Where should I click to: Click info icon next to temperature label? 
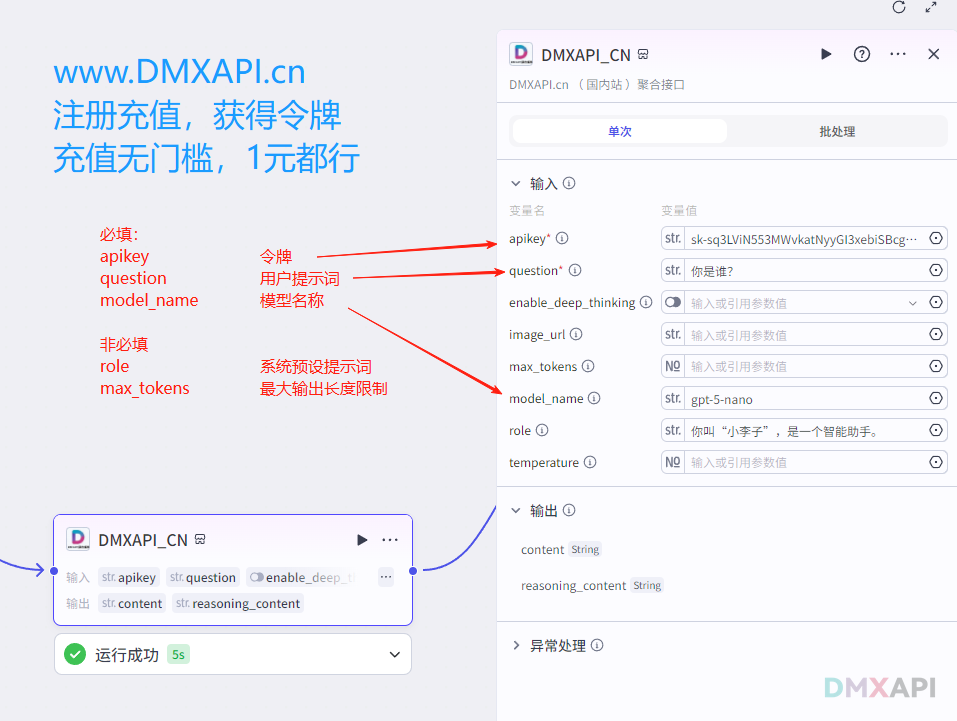coord(590,463)
